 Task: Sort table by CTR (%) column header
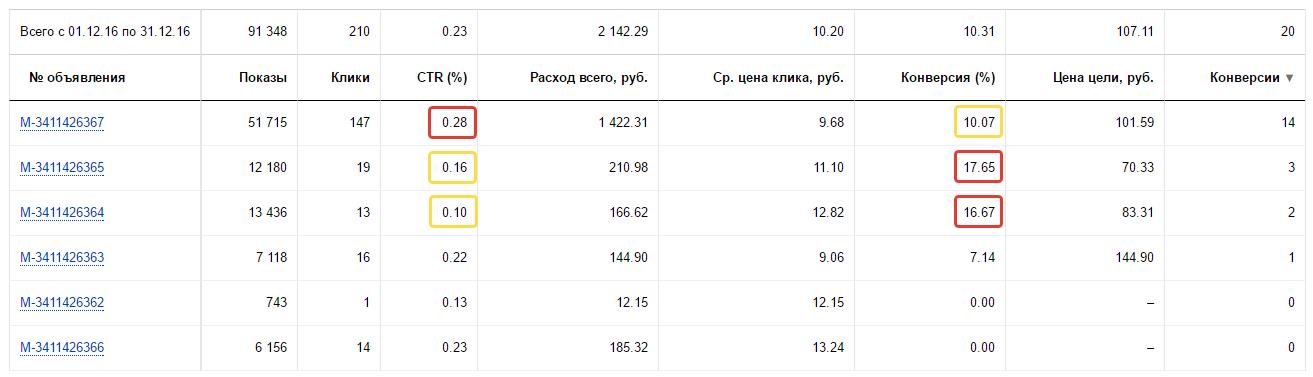(x=441, y=77)
